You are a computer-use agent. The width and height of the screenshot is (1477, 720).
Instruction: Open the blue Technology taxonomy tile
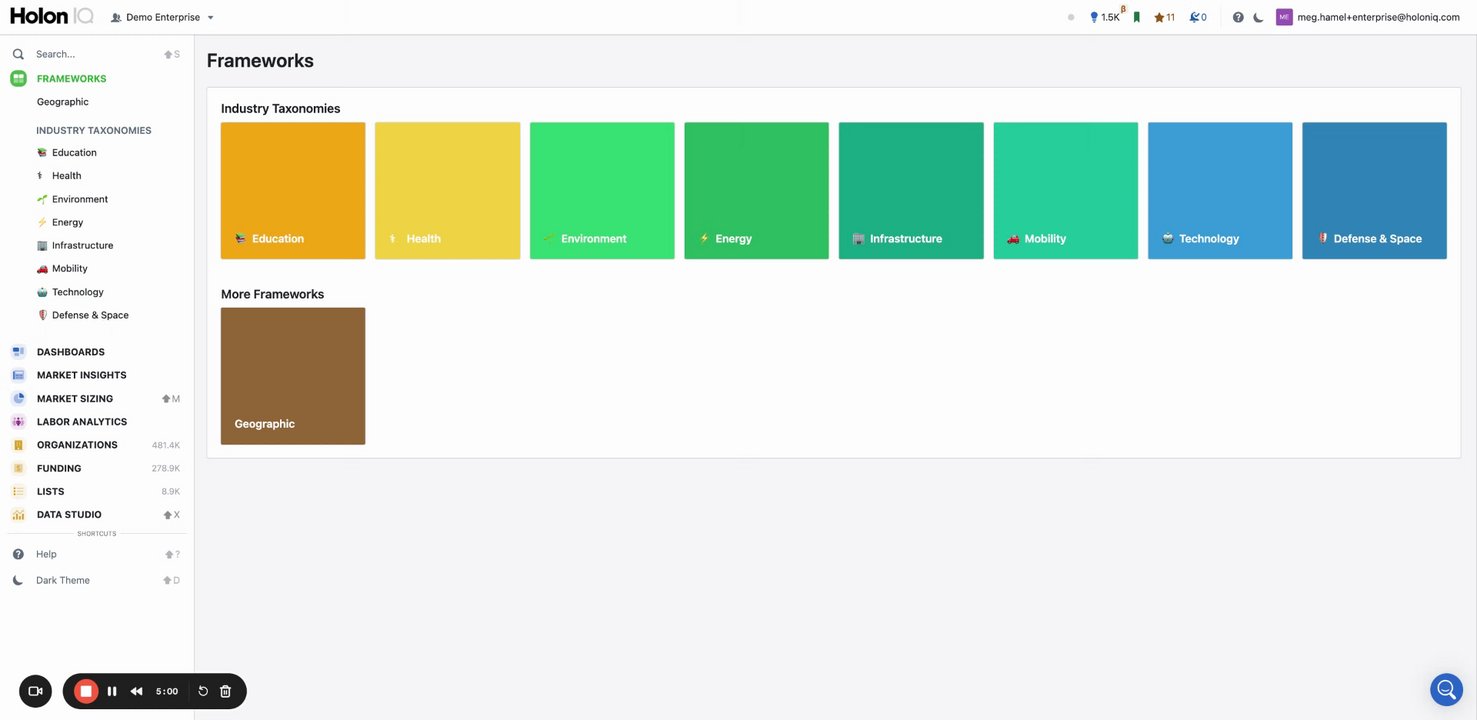[x=1220, y=191]
